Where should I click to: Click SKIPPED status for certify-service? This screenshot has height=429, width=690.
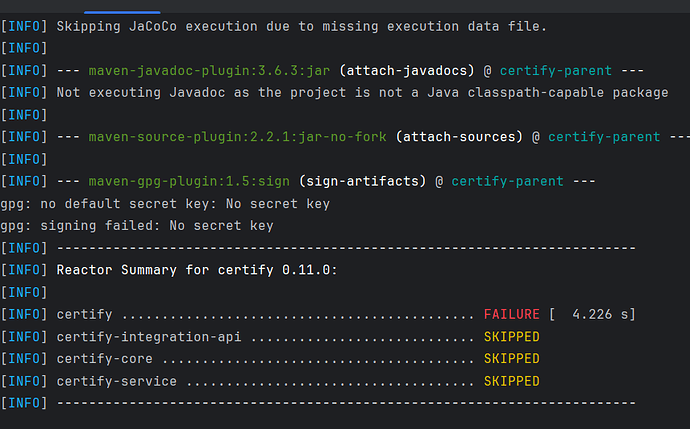[511, 381]
